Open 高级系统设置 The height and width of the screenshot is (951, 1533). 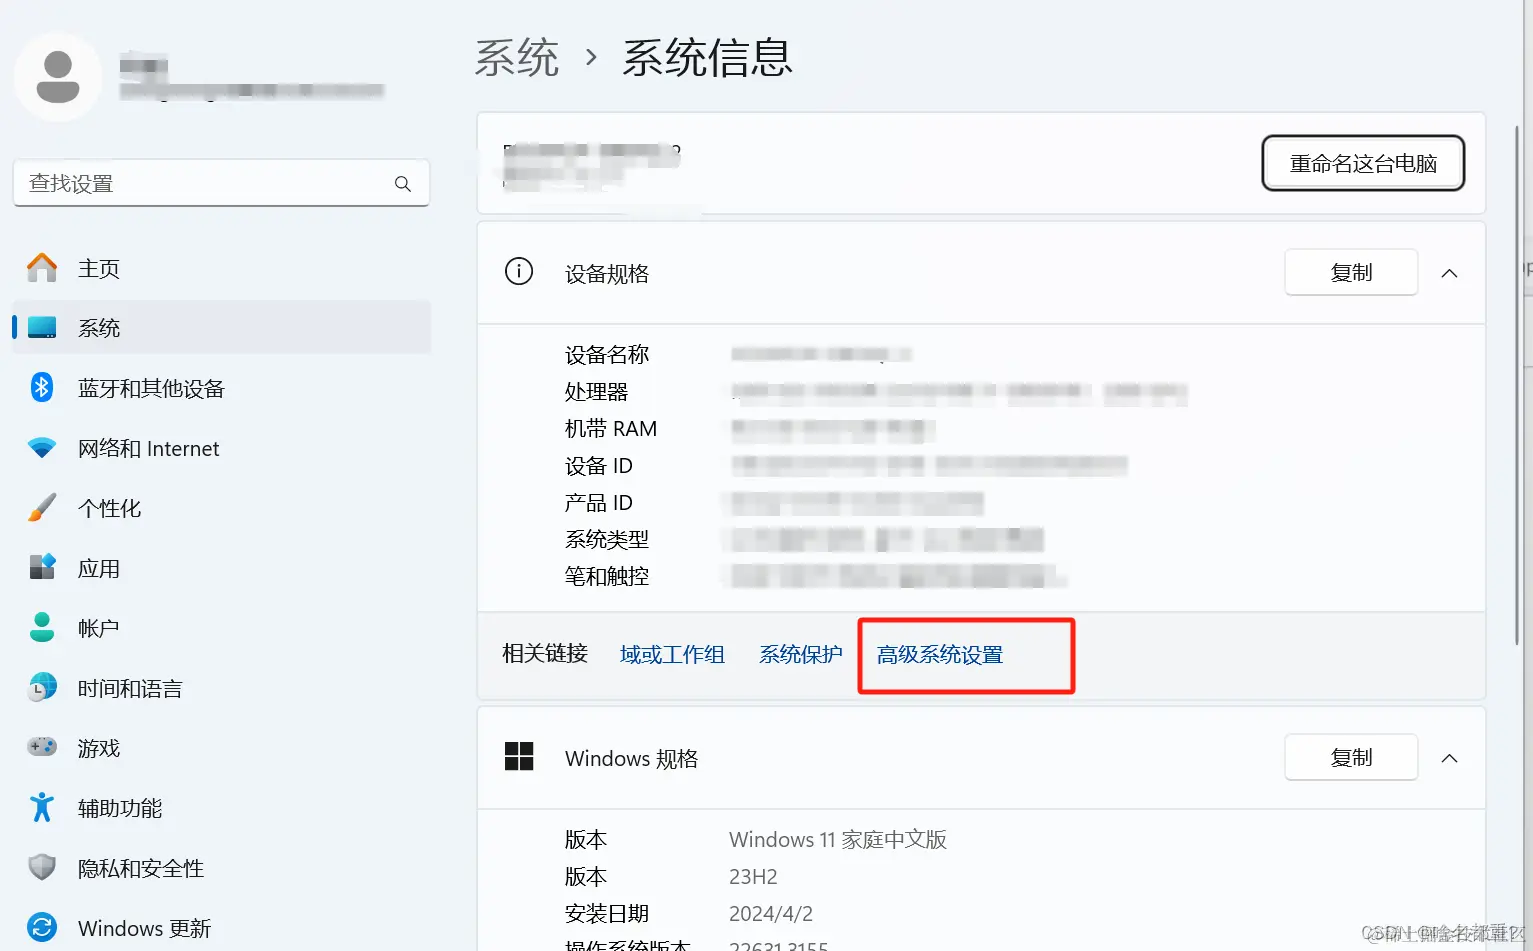point(941,655)
